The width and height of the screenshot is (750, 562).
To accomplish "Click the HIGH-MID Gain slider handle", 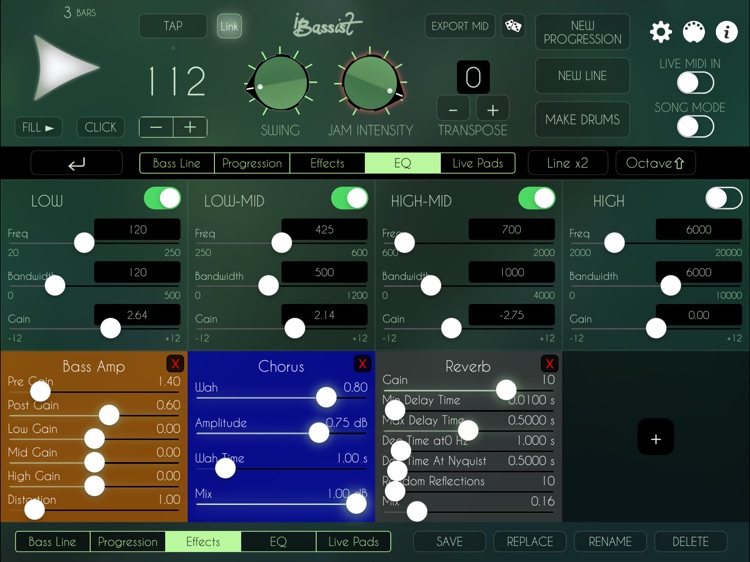I will point(452,329).
